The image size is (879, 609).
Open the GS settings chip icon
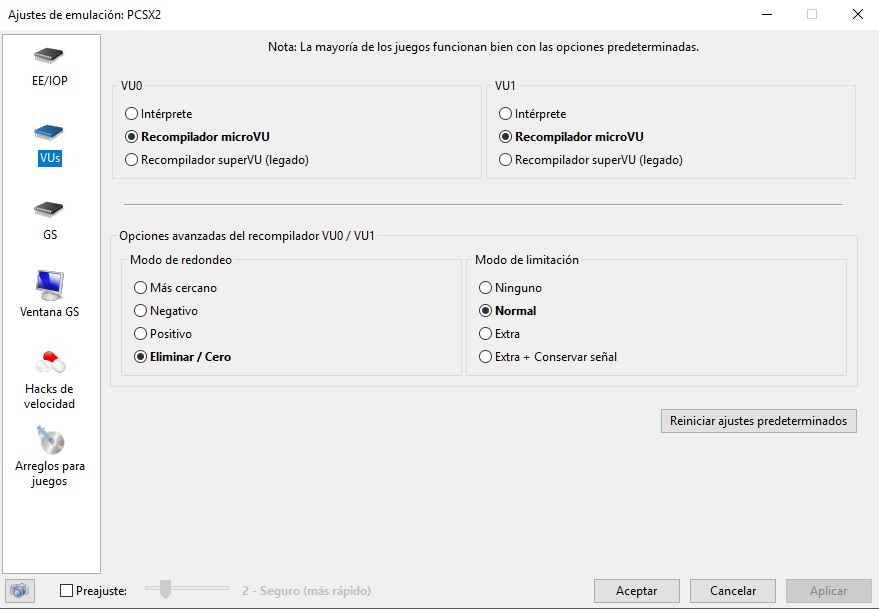50,211
